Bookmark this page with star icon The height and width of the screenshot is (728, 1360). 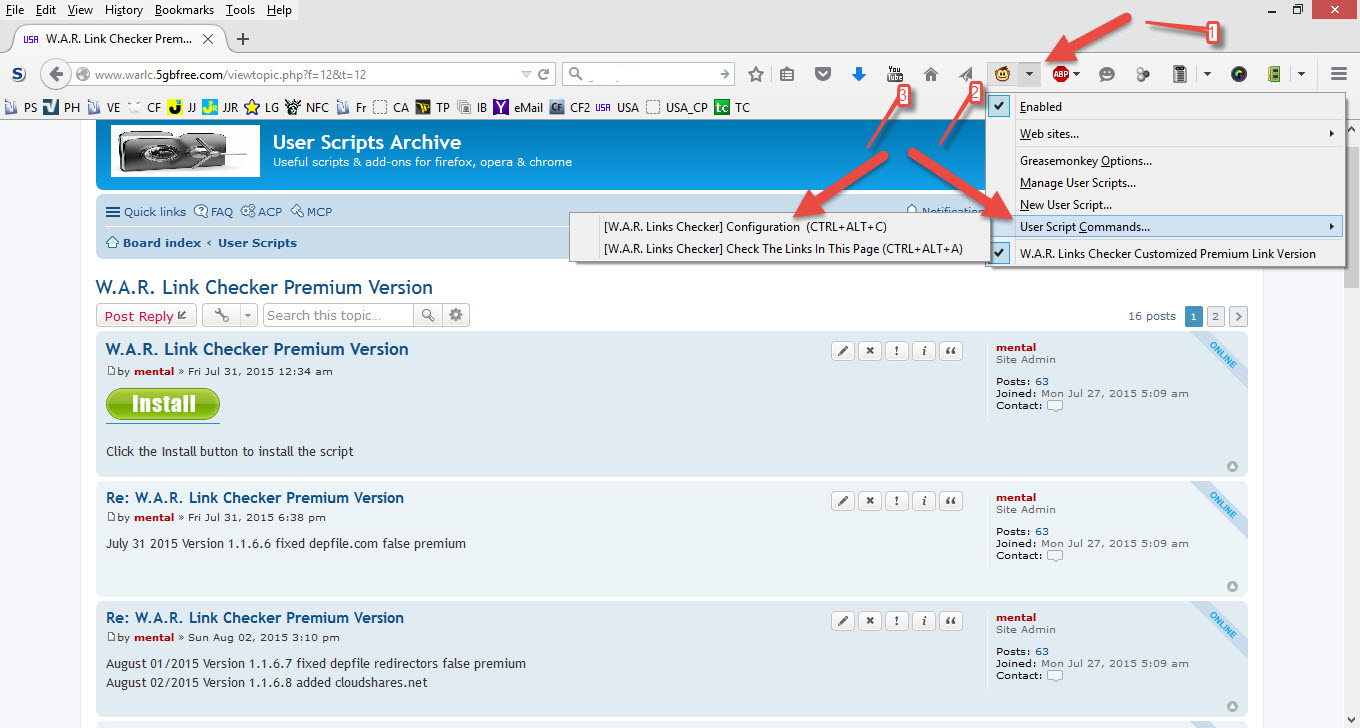click(756, 74)
